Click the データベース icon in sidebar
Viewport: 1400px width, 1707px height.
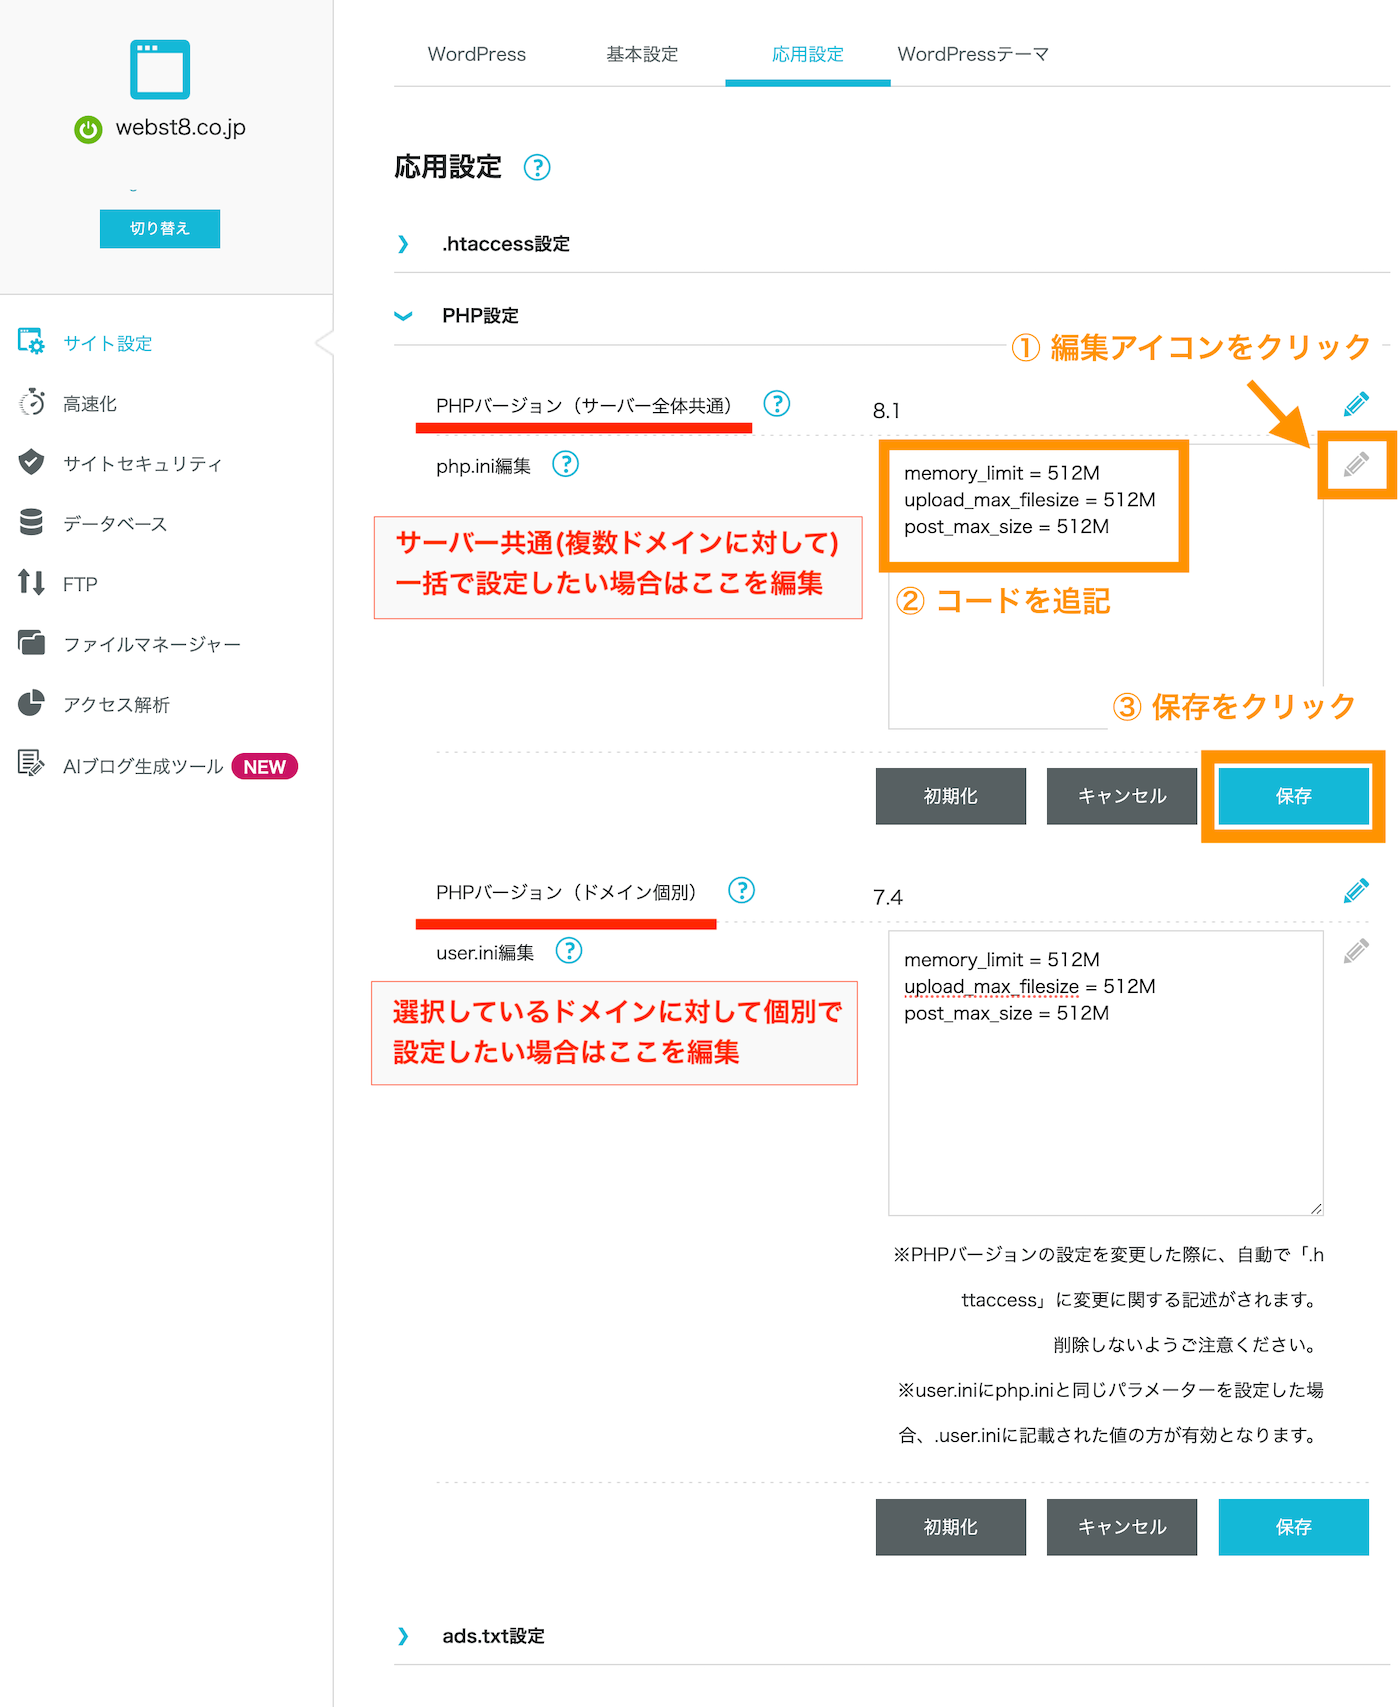(31, 522)
